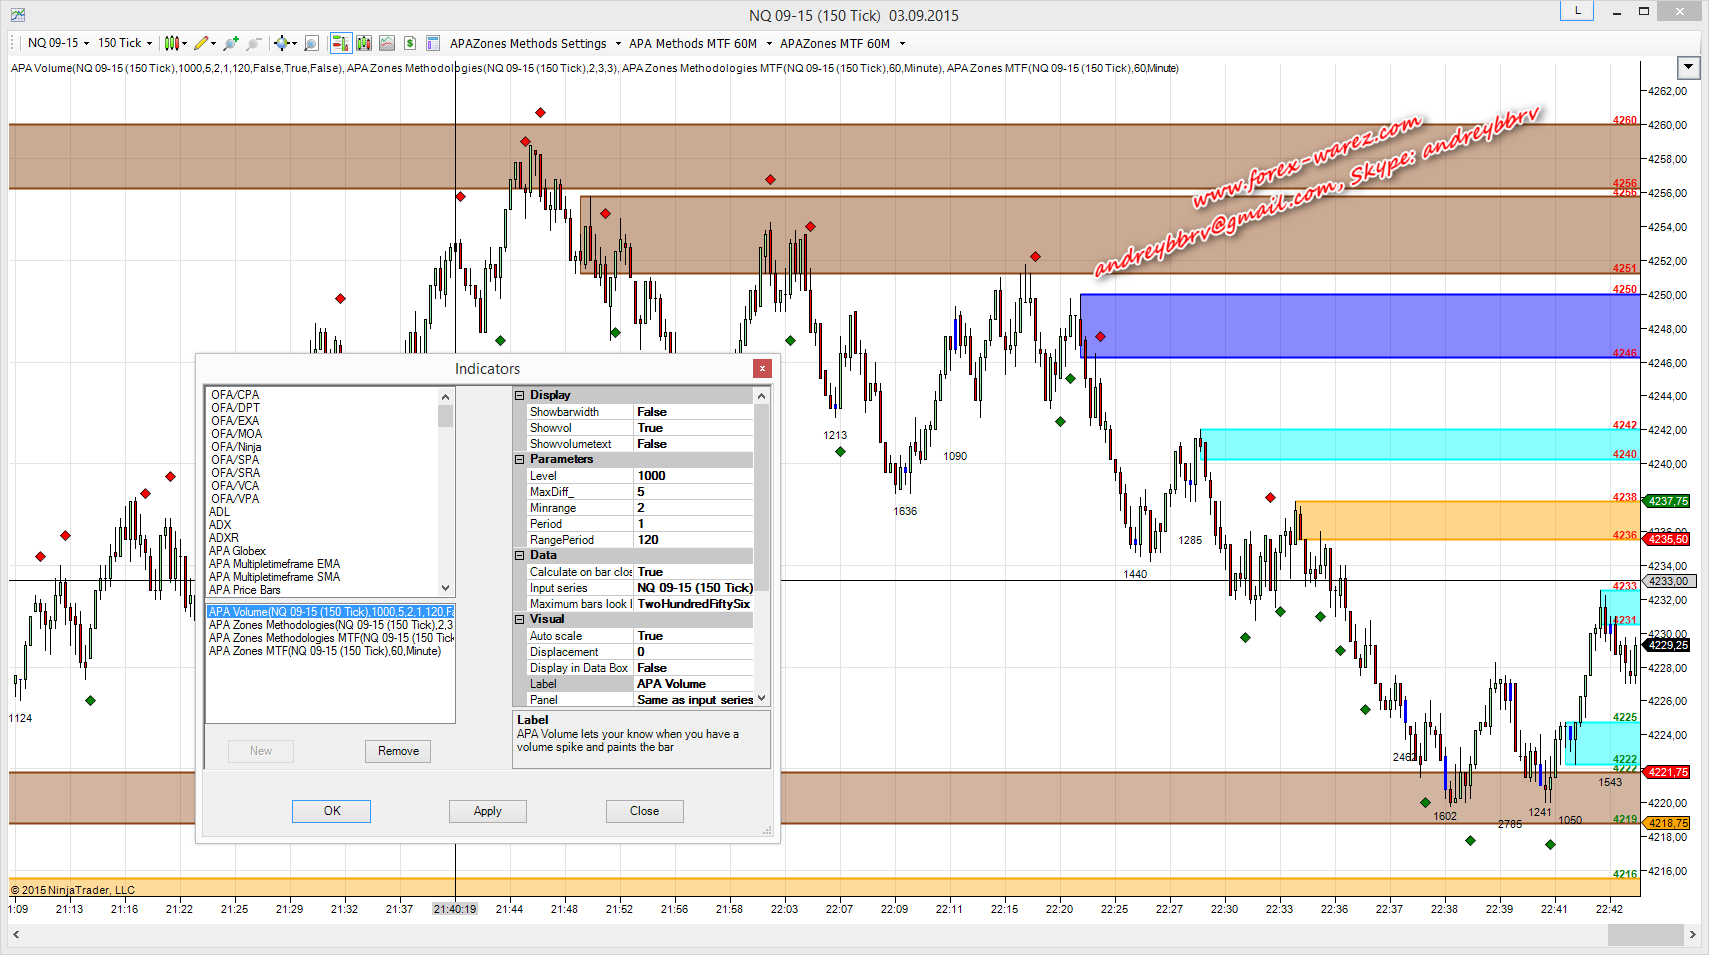Select APA Zones MTF in applied list
Screen dimensions: 1709x955
click(325, 651)
